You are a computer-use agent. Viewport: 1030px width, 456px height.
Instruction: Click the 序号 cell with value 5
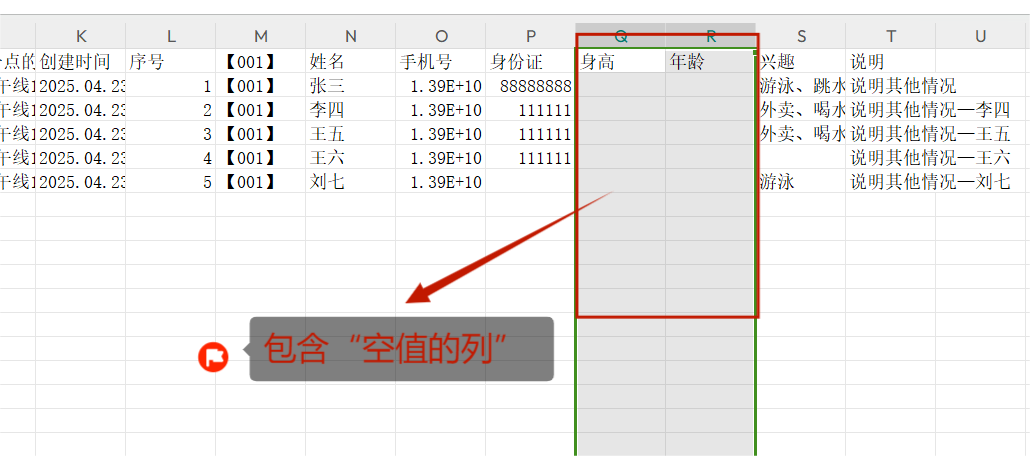click(171, 182)
